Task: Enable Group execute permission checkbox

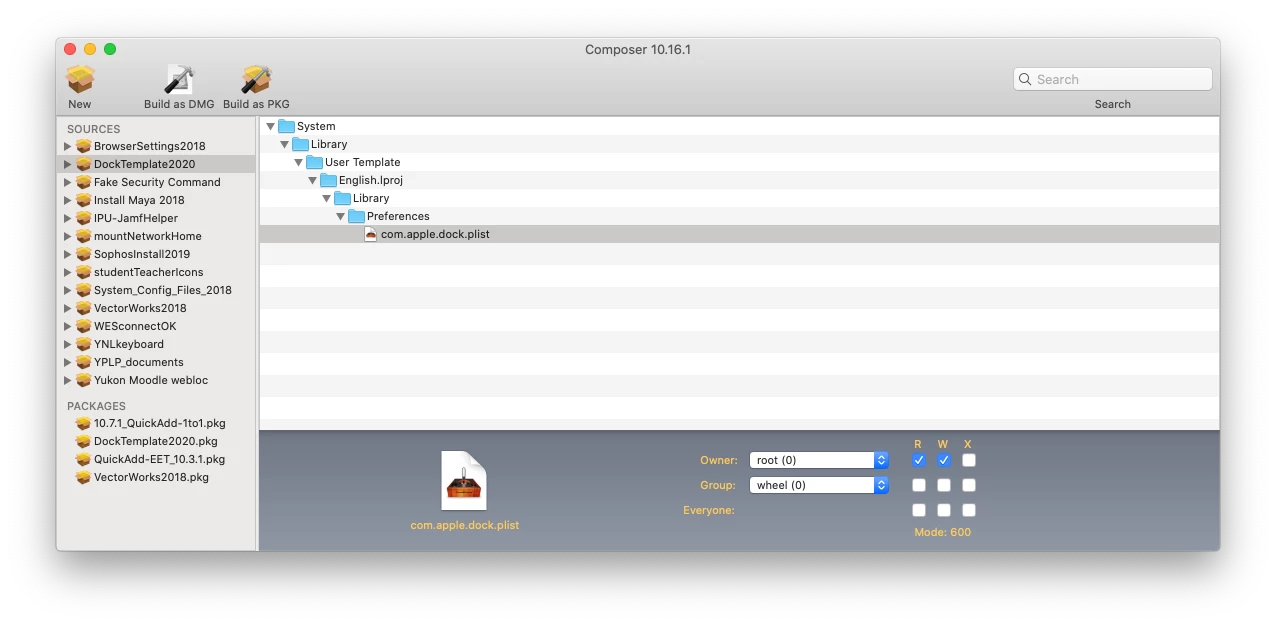Action: click(x=969, y=485)
